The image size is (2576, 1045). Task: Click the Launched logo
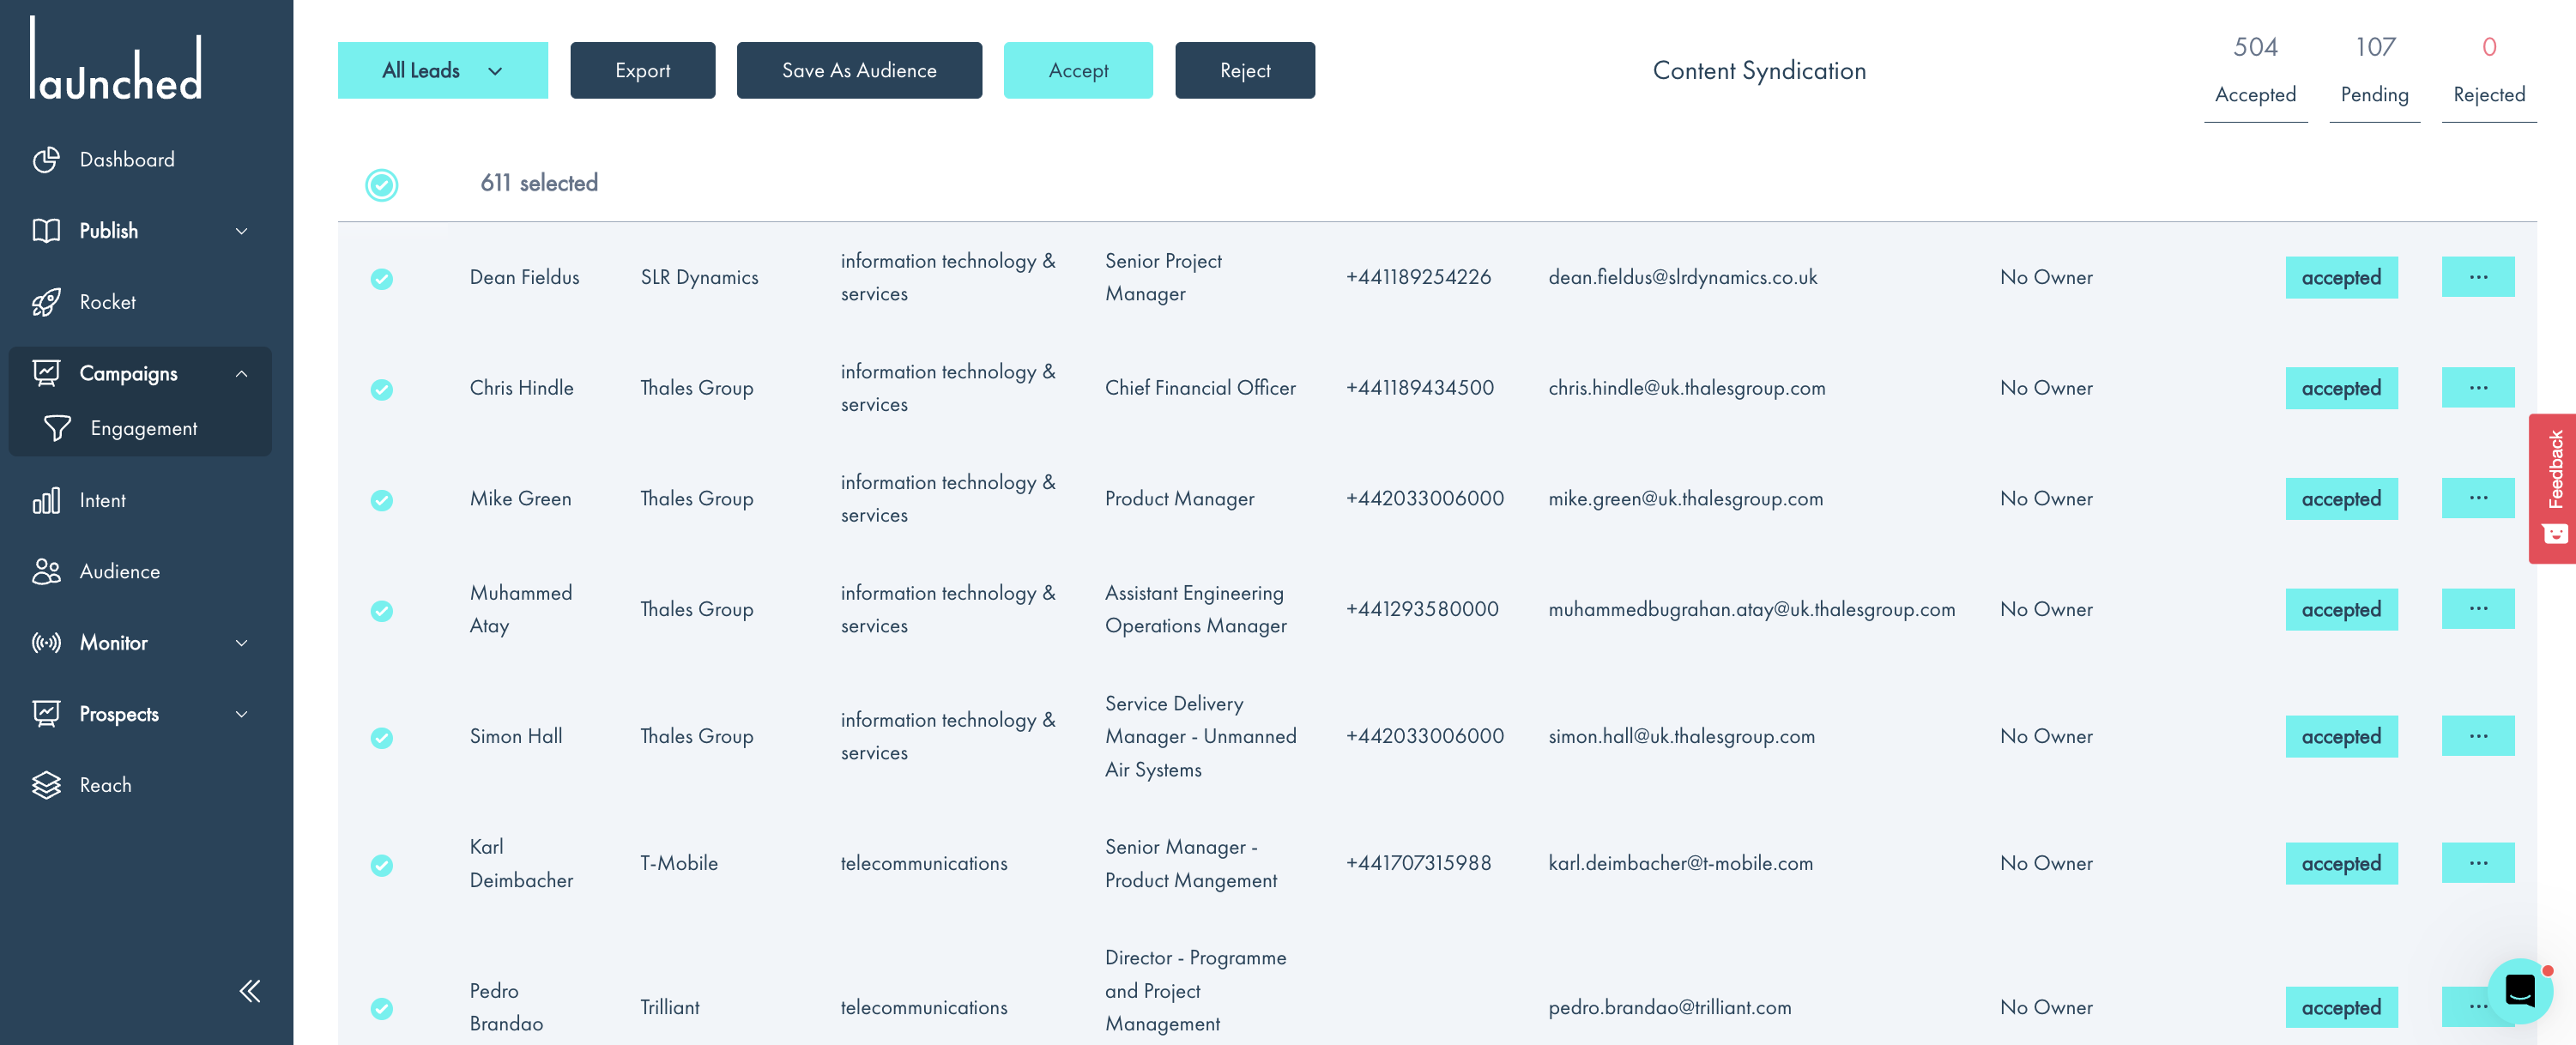(116, 58)
